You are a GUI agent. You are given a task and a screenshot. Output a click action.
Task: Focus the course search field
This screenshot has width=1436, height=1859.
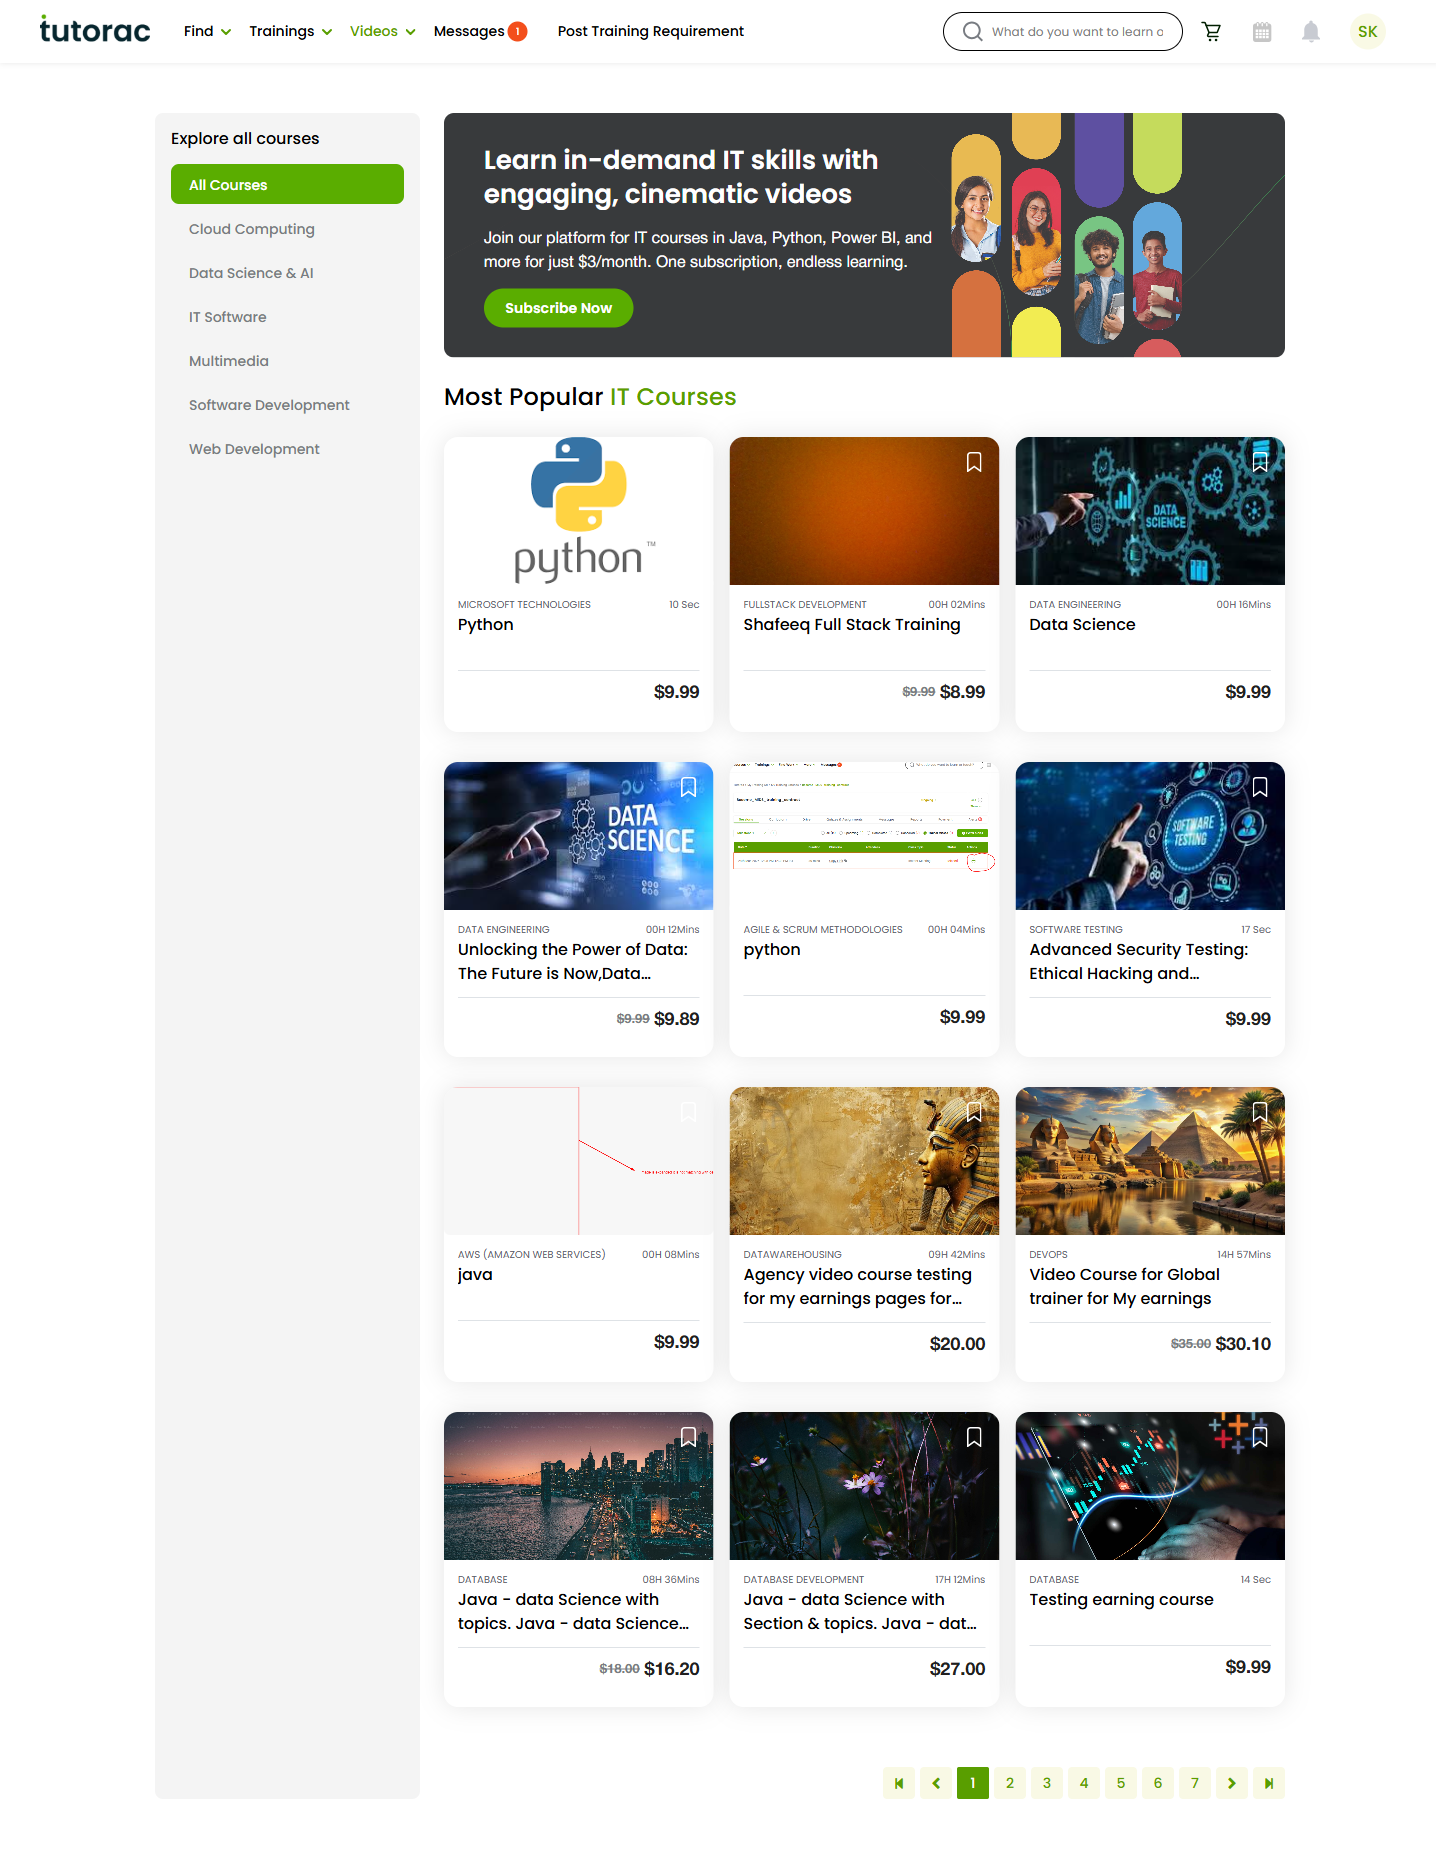tap(1062, 32)
